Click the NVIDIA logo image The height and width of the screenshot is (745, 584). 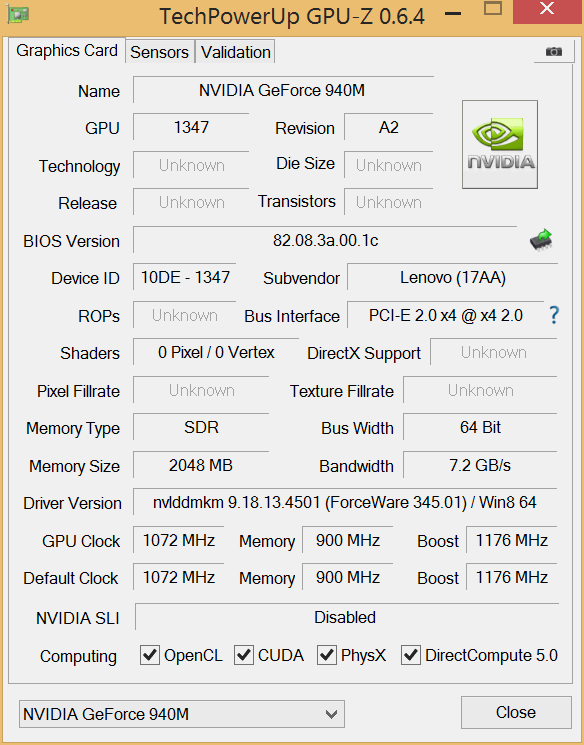coord(500,144)
